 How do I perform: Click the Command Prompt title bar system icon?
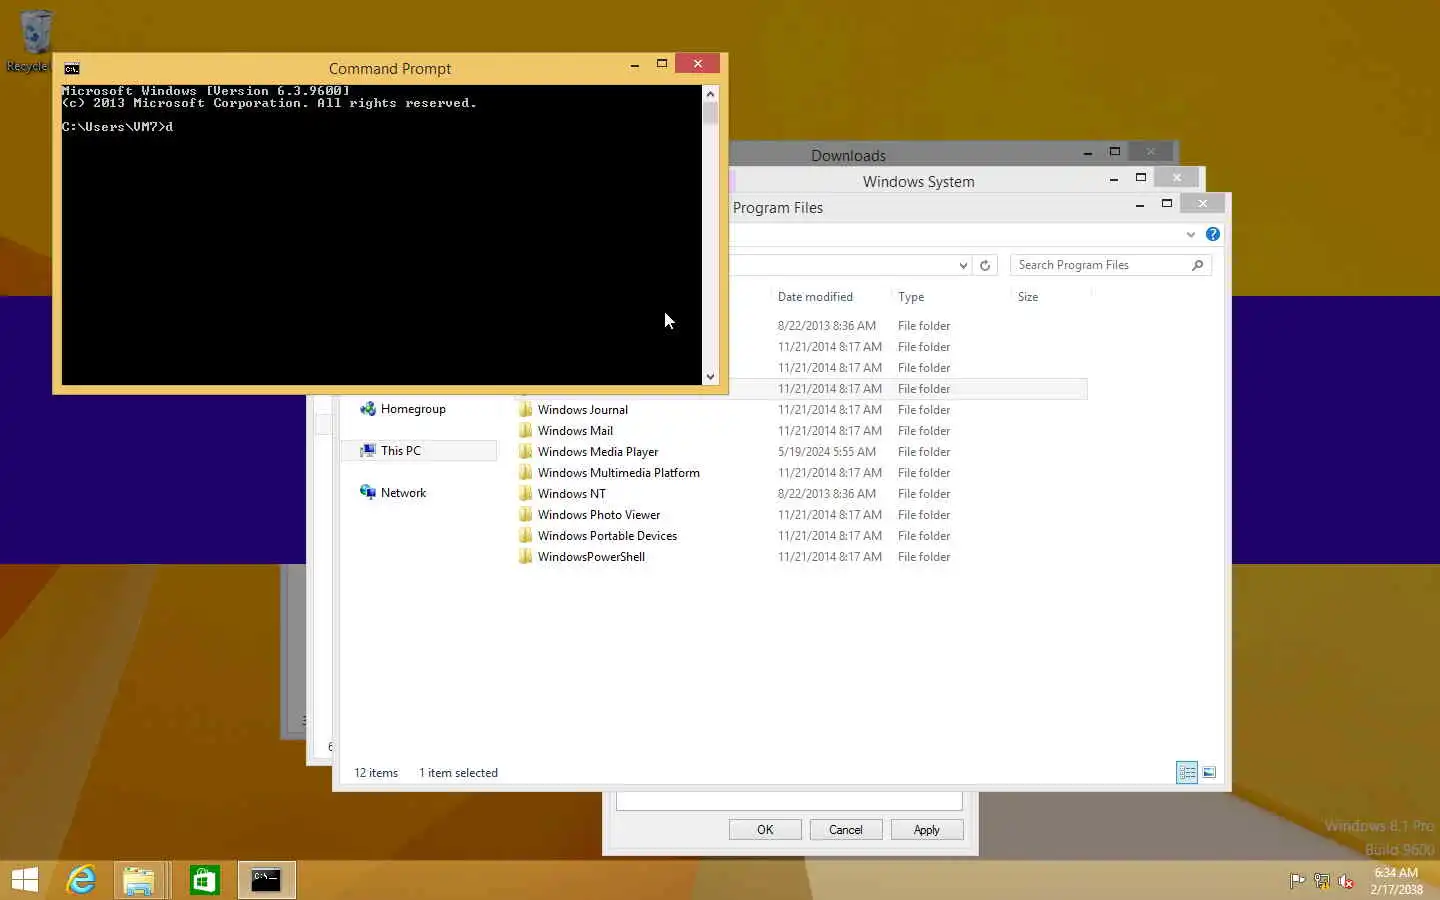72,68
